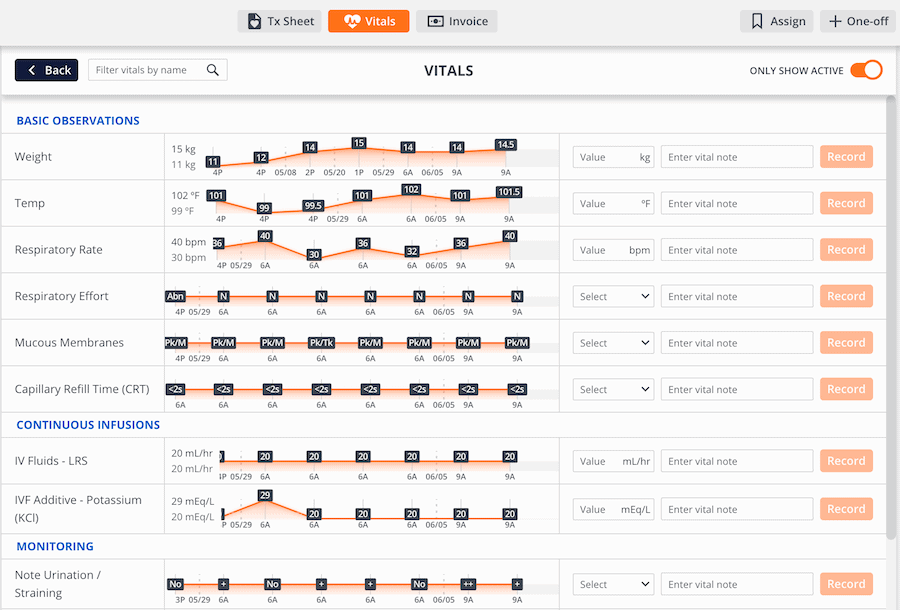Click the One-off plus icon
This screenshot has height=610, width=900.
pos(835,21)
